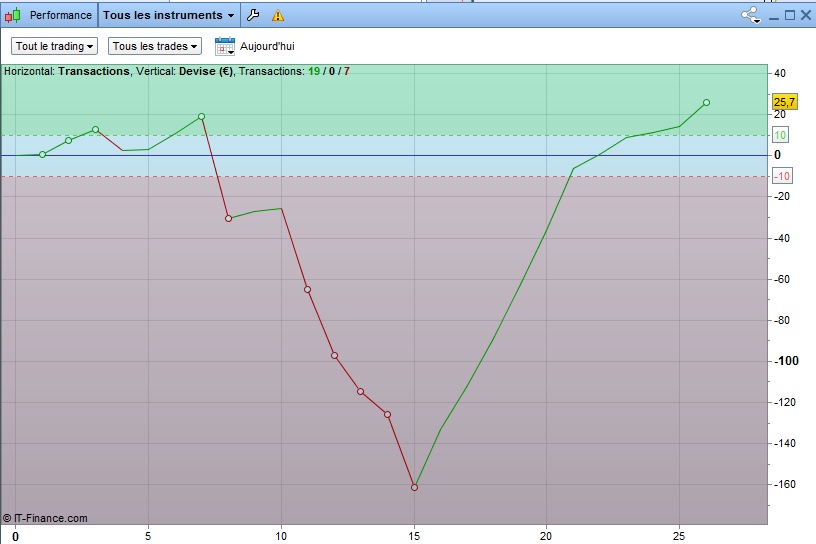The image size is (816, 544).
Task: Select the green data point at transaction 1
Action: click(43, 155)
